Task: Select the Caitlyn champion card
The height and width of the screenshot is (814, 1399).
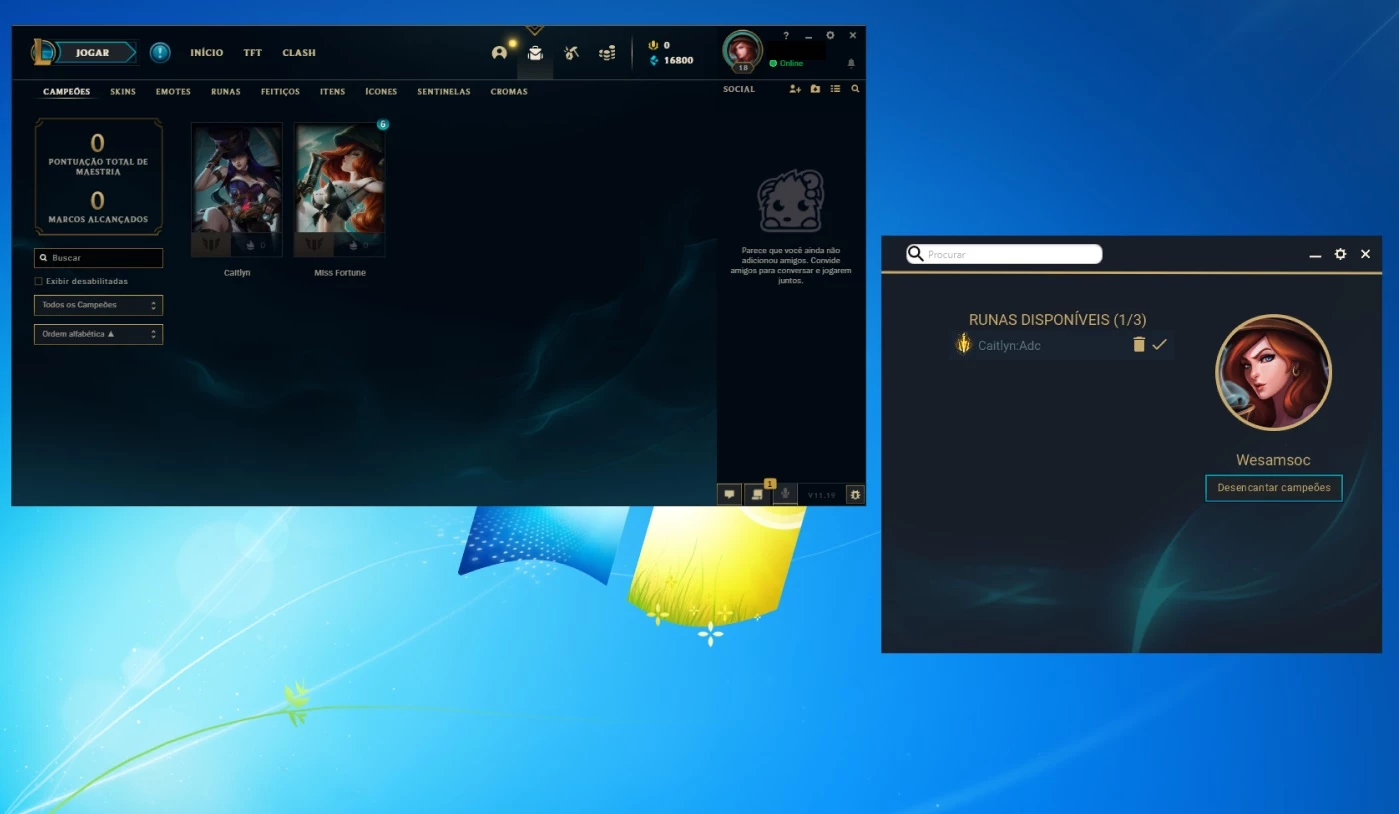Action: (237, 190)
